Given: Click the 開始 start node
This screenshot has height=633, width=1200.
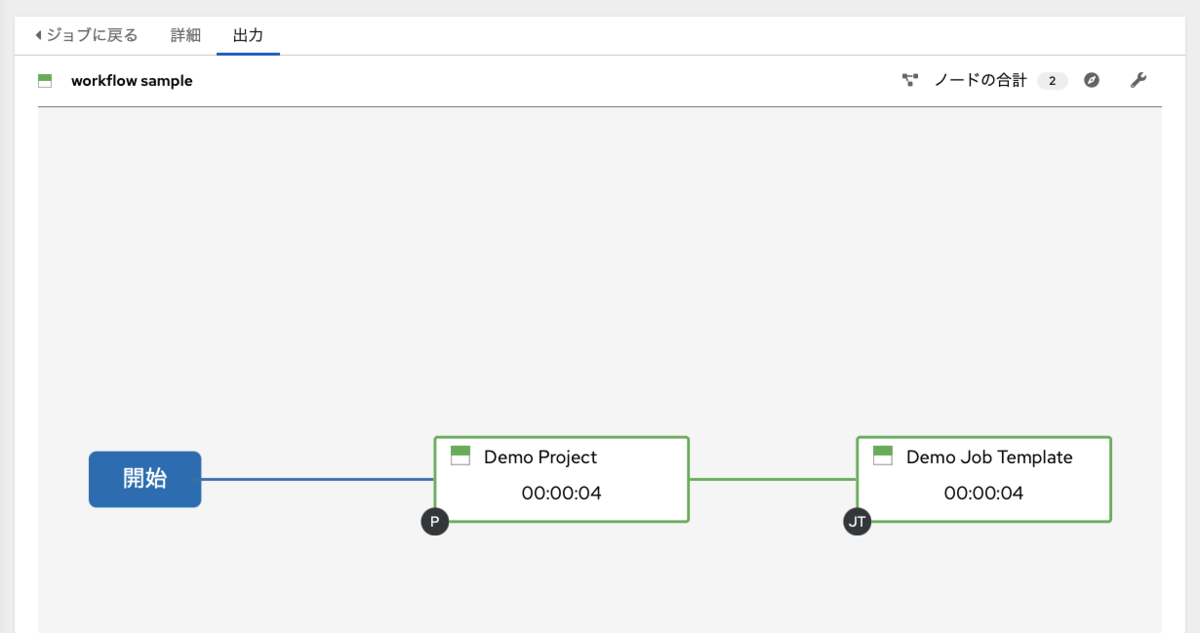Looking at the screenshot, I should 145,479.
